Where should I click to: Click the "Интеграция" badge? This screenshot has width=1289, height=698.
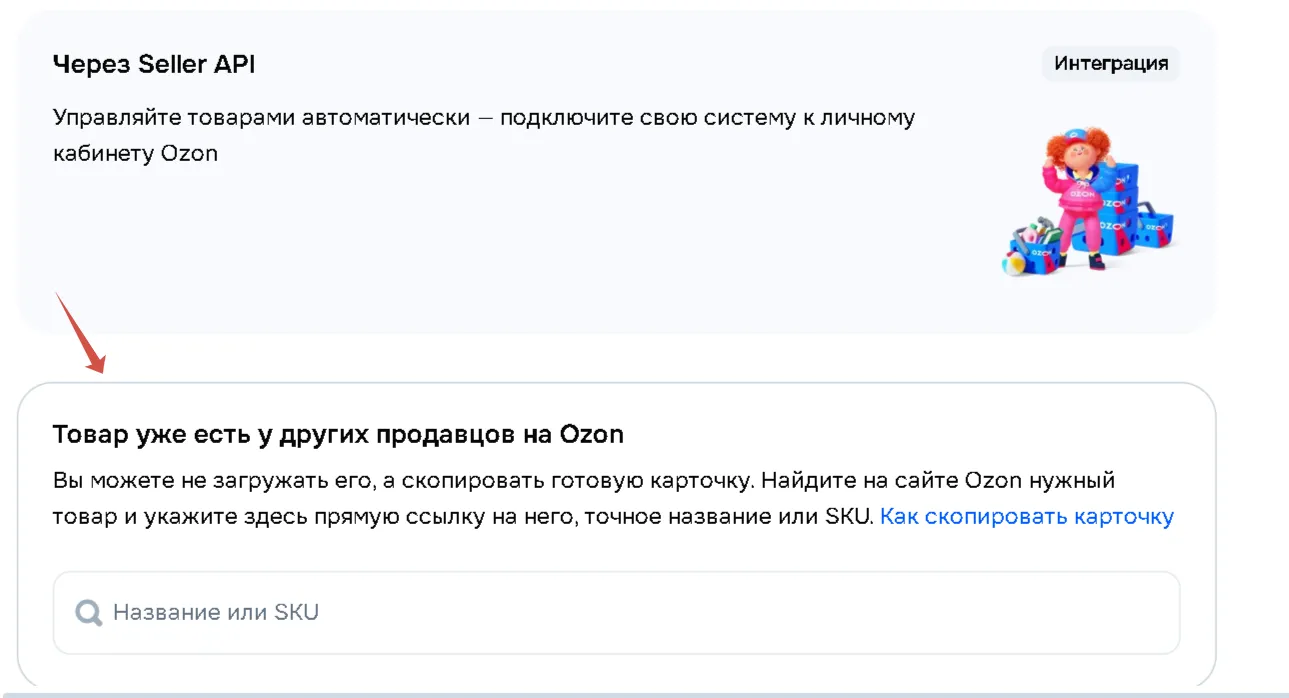coord(1111,64)
